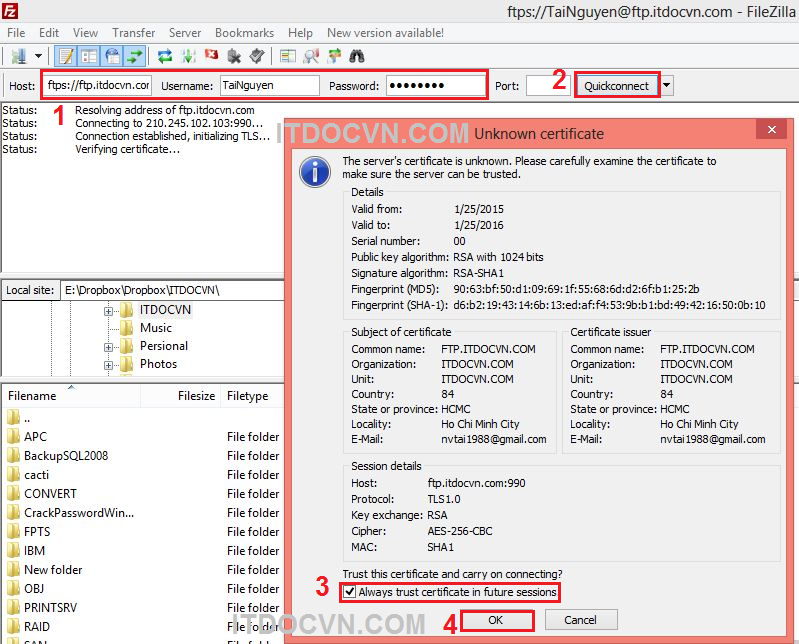Open the Transfer menu
This screenshot has width=799, height=644.
click(133, 33)
